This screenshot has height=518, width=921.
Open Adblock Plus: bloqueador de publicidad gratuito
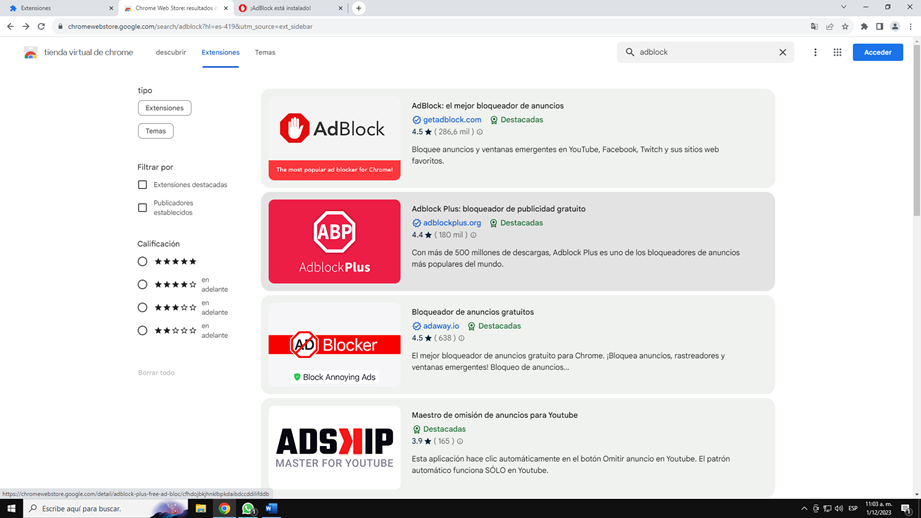pyautogui.click(x=498, y=209)
